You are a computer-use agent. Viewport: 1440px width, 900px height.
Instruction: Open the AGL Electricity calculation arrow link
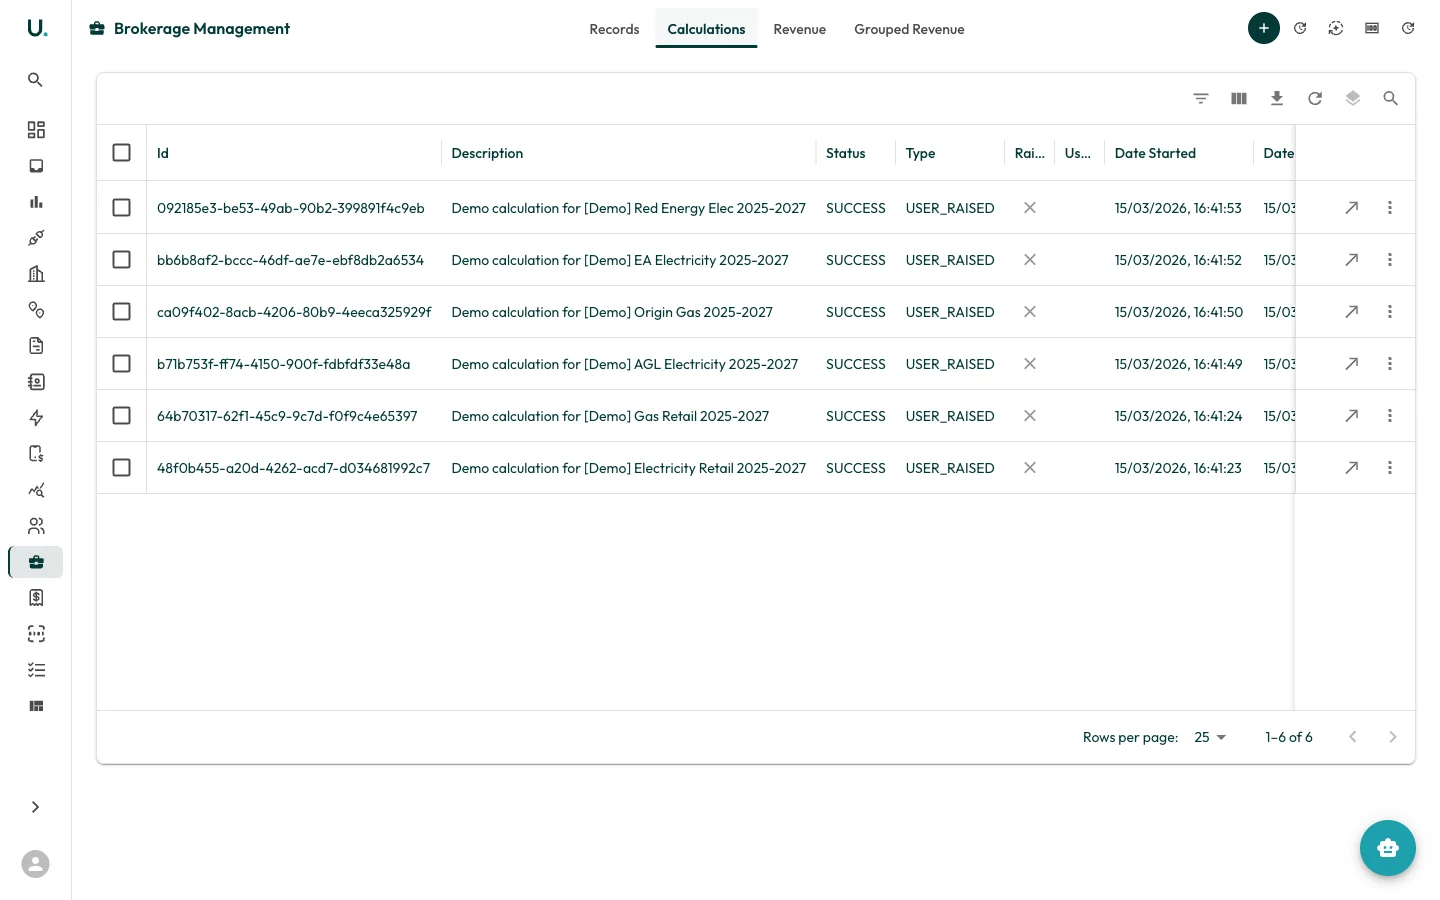1352,364
